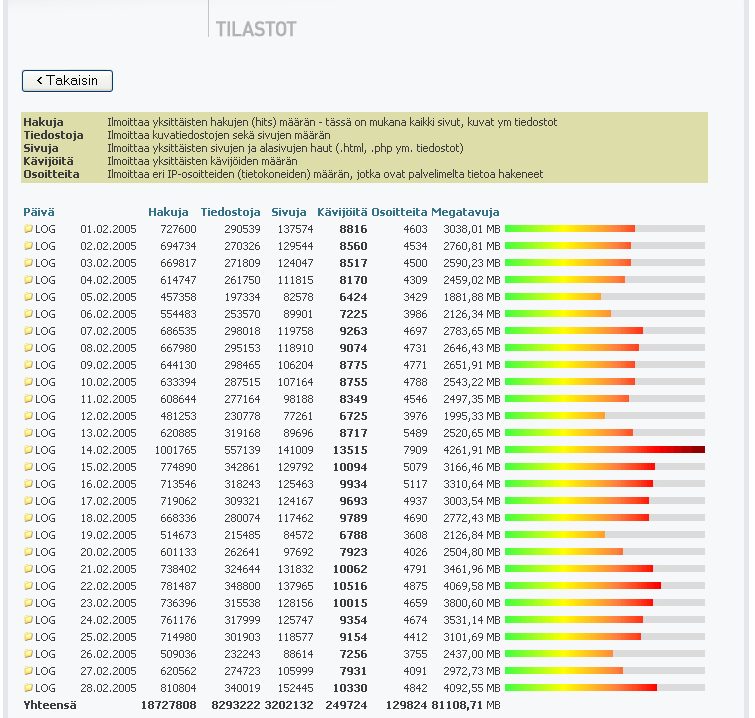This screenshot has width=755, height=718.
Task: Select the visitor count 8816
Action: [353, 229]
